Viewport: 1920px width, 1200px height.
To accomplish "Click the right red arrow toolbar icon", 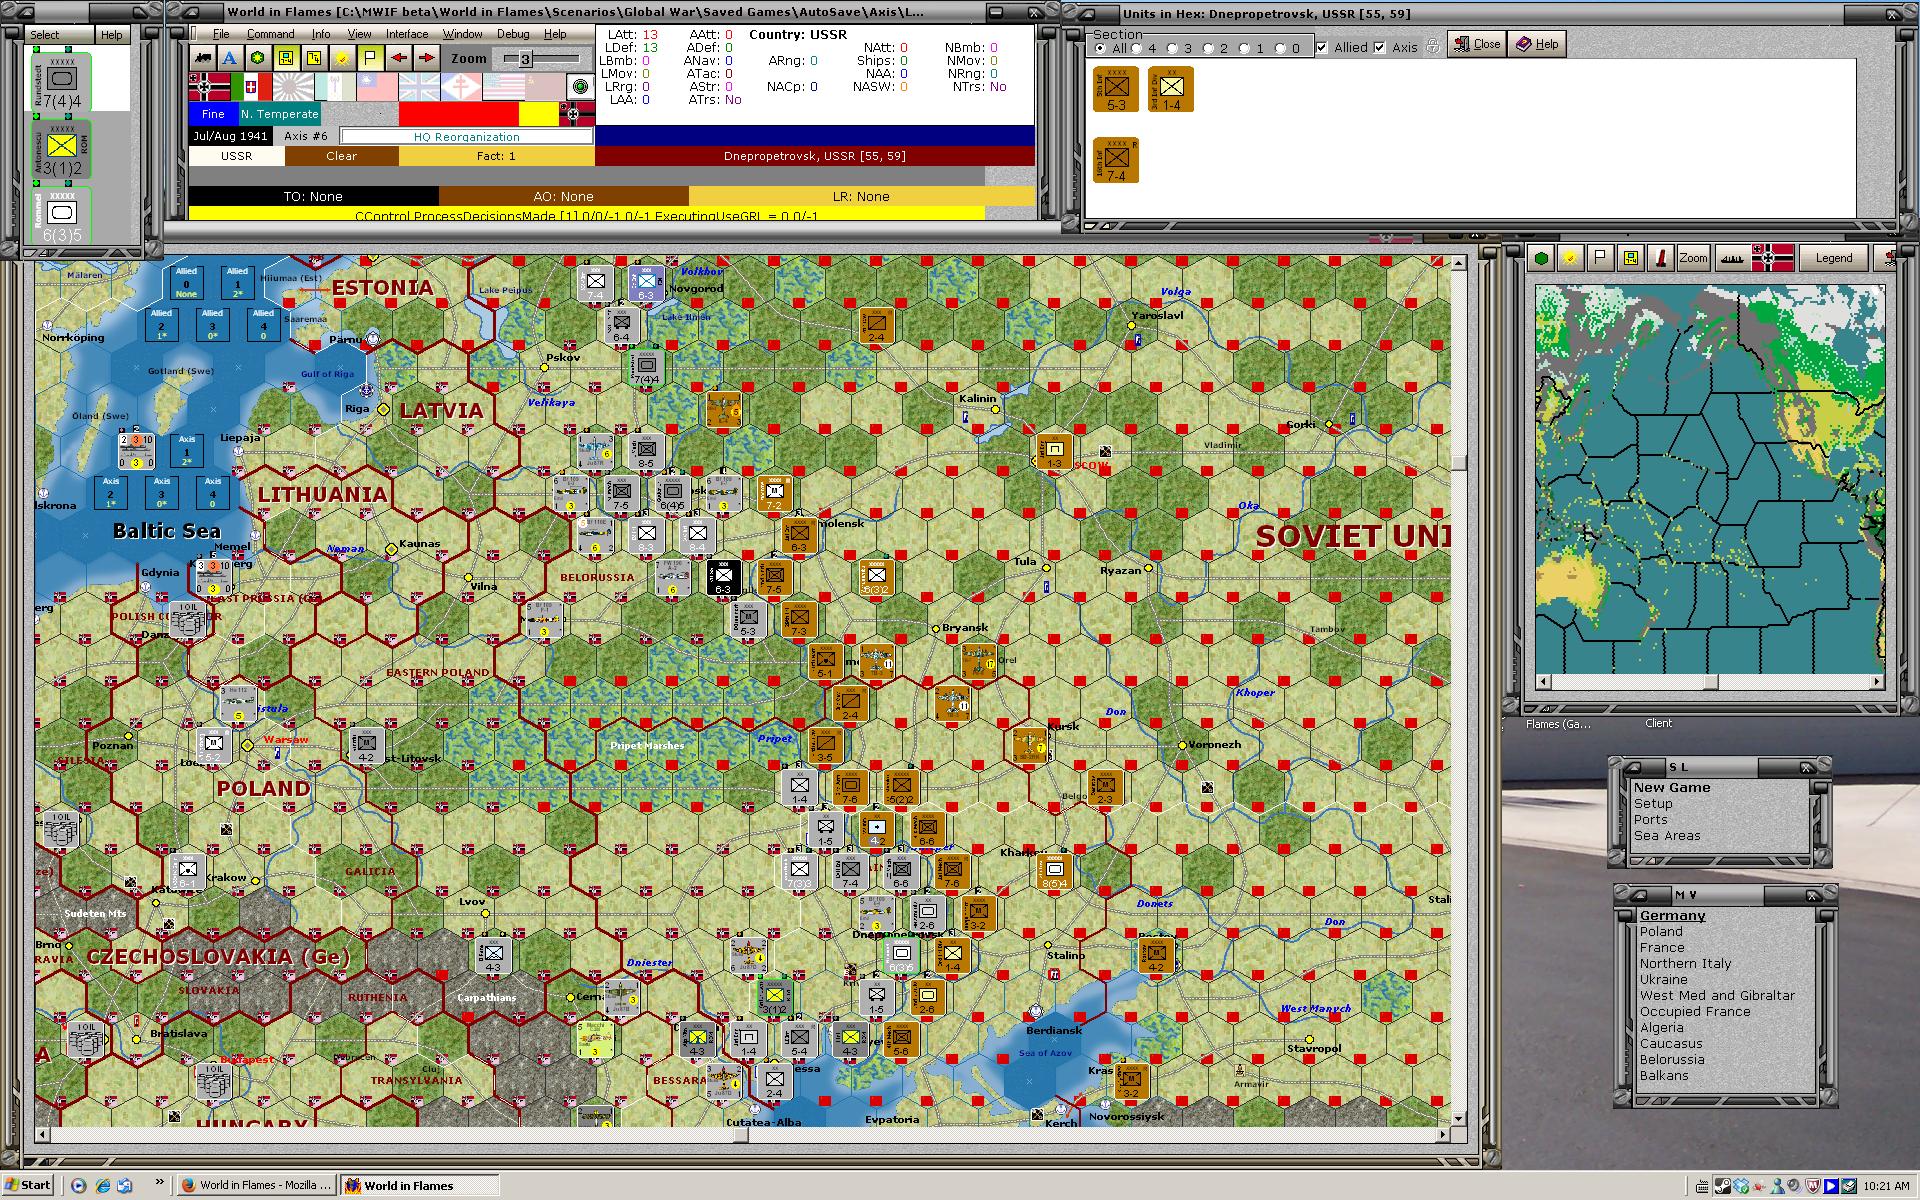I will (x=426, y=58).
